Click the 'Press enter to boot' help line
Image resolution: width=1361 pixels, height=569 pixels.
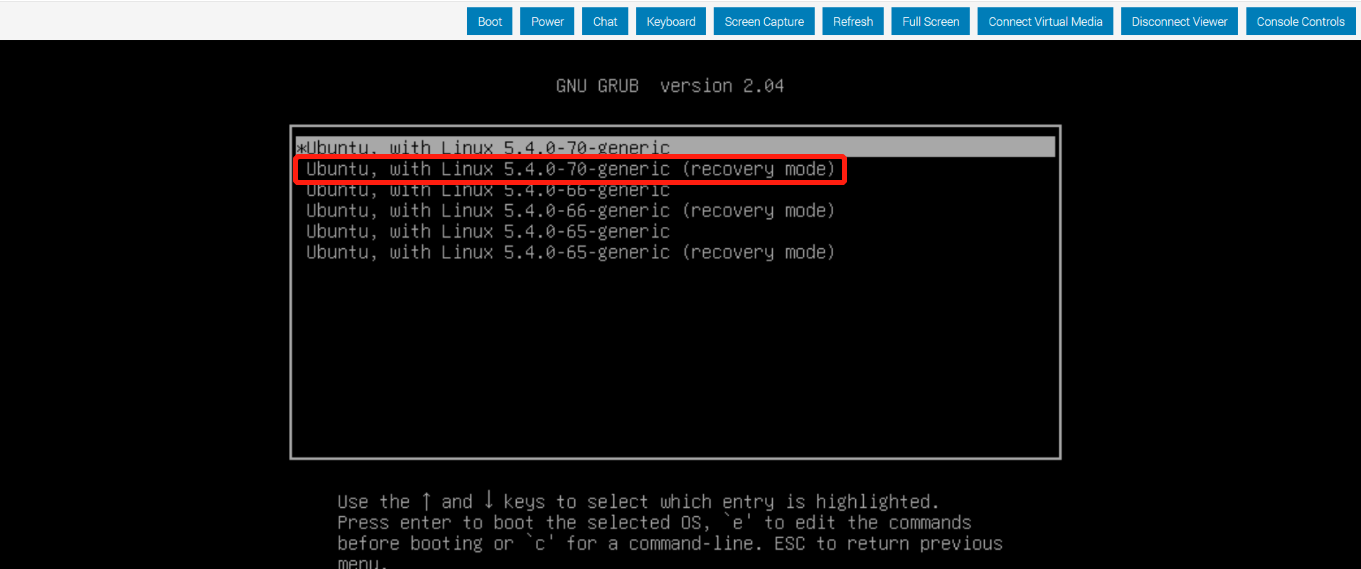tap(654, 523)
